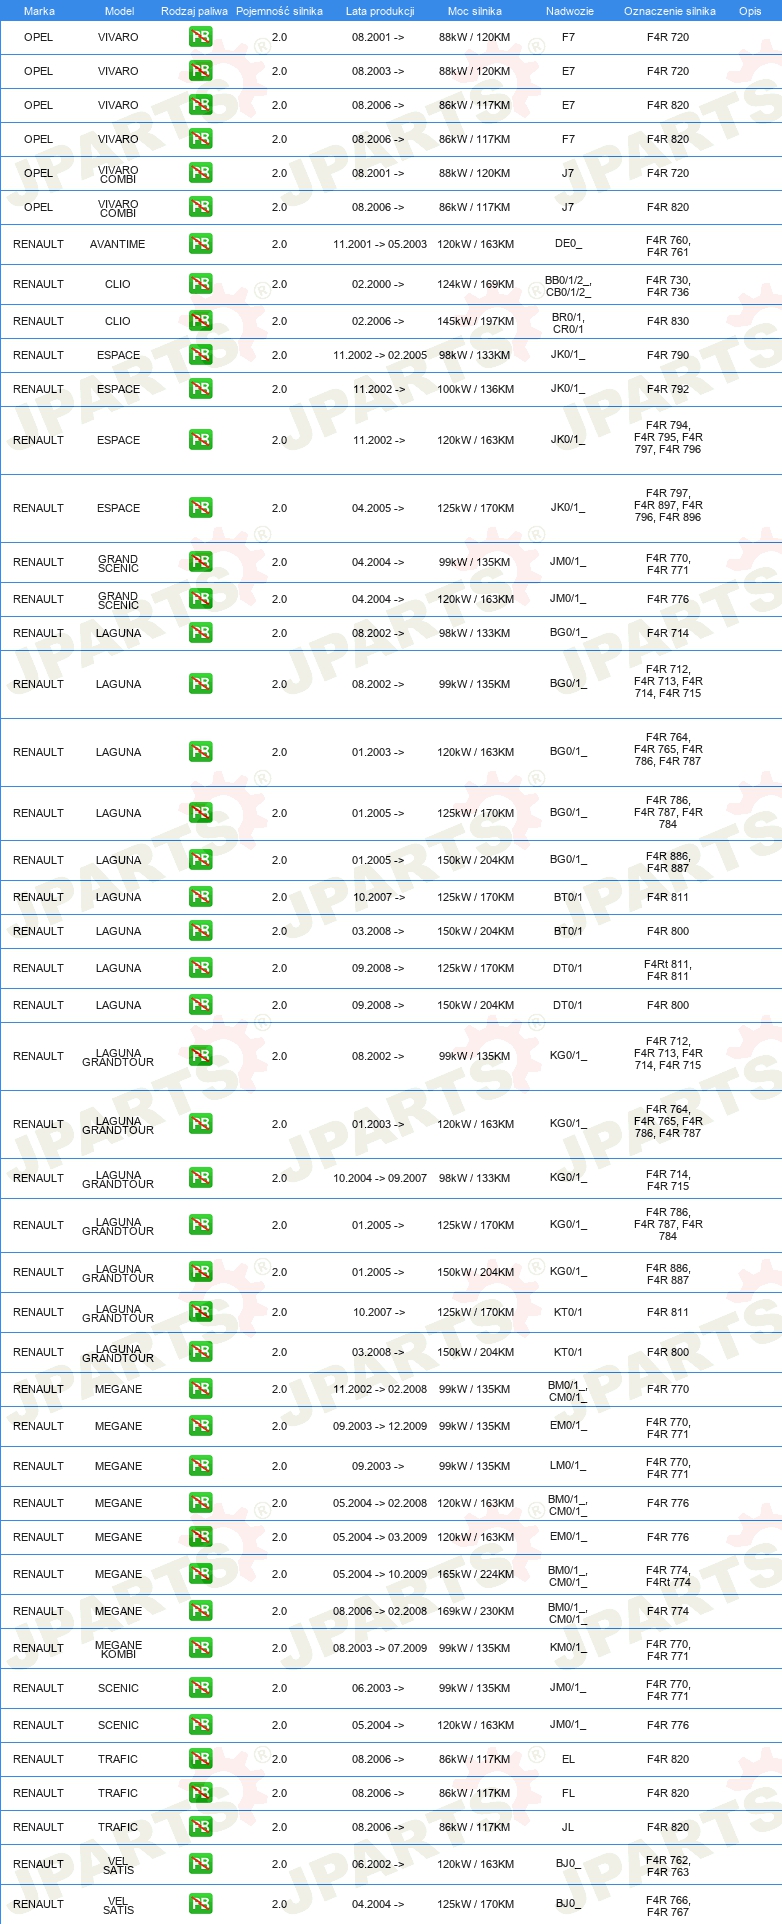Screen dimensions: 782x1924
Task: Click the fuel icon for Vivaro Combi 08.2006 J7
Action: point(201,207)
